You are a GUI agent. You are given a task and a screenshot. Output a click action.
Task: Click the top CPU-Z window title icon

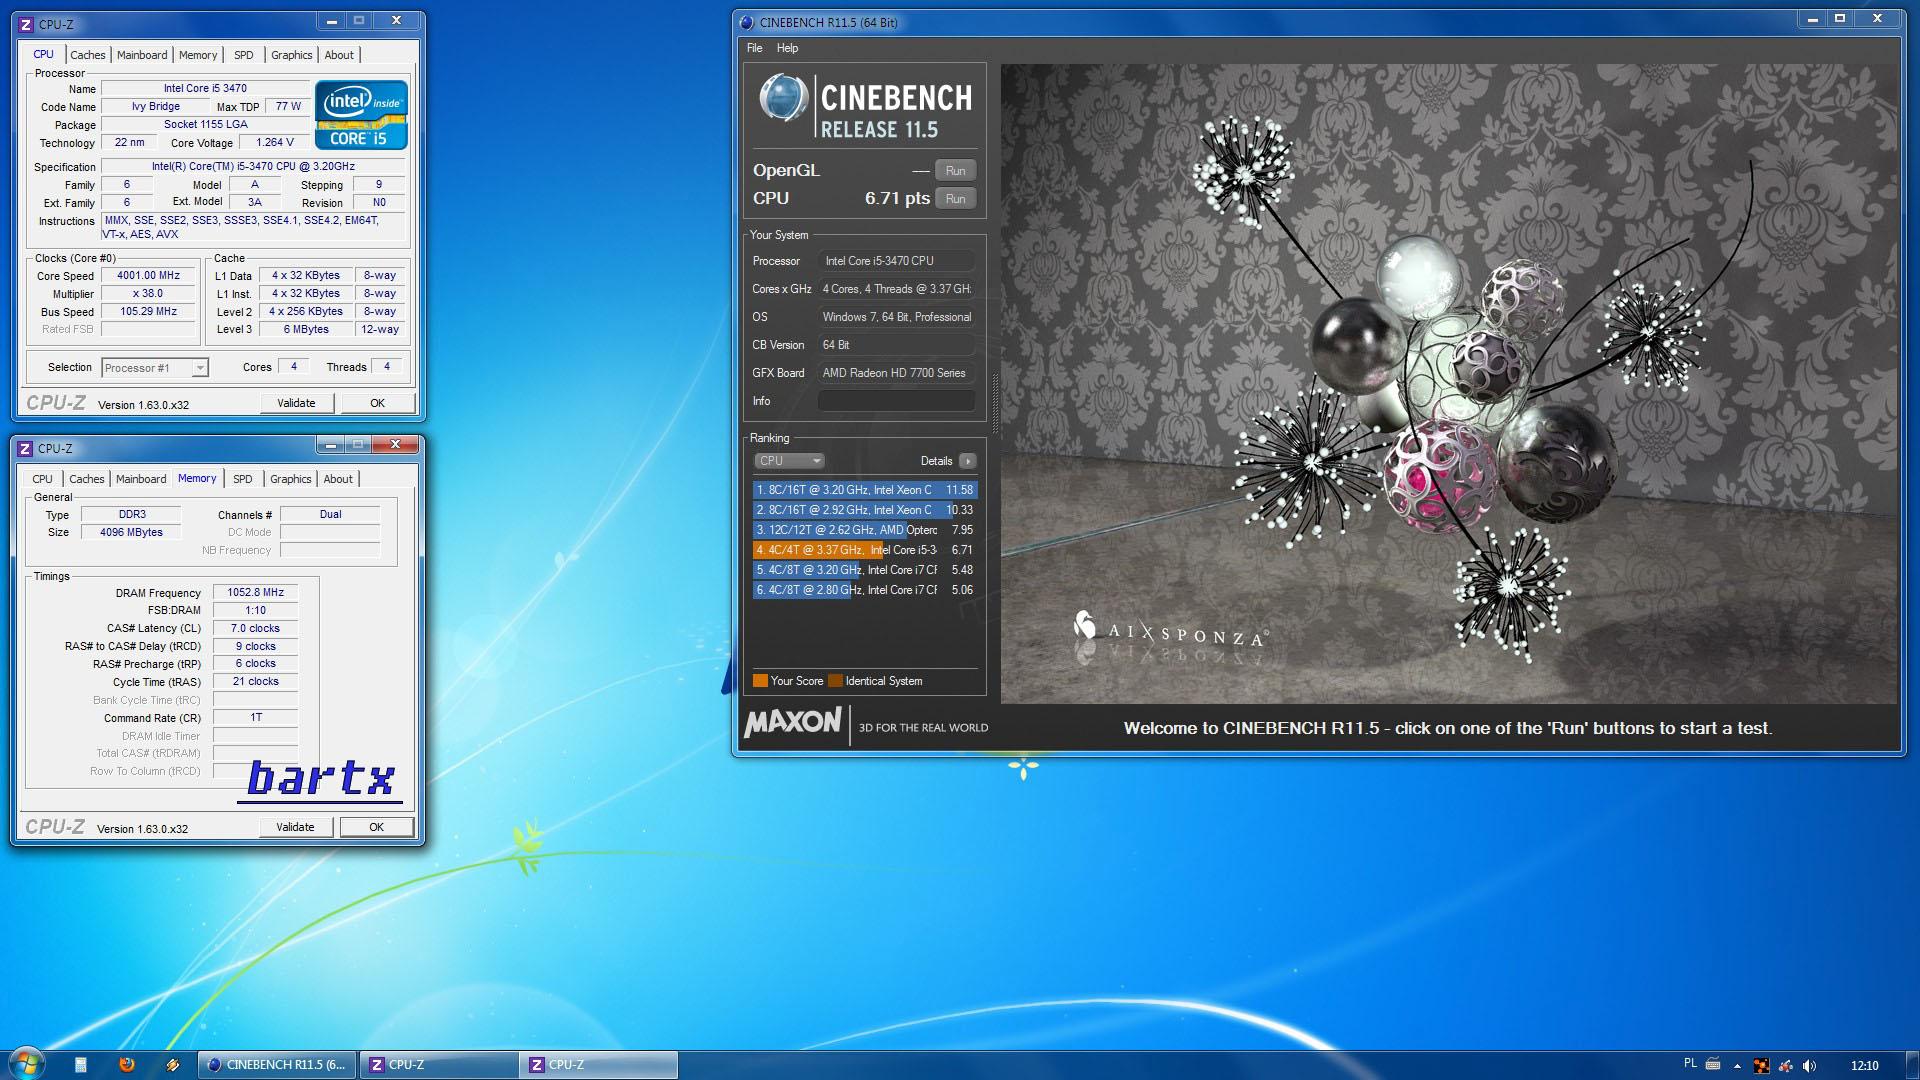click(27, 24)
